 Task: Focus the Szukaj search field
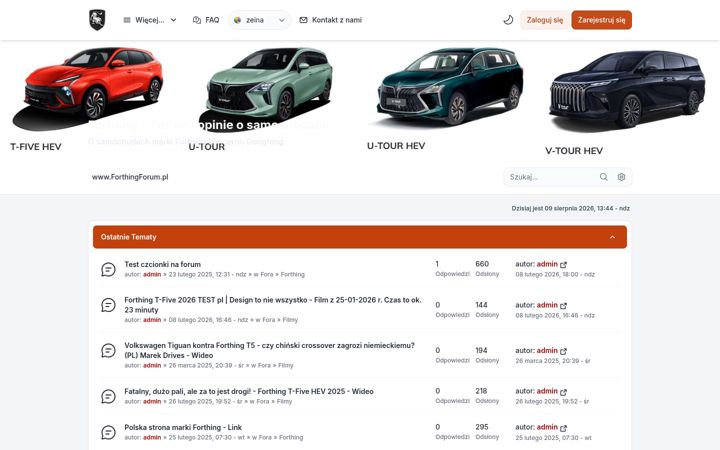551,177
